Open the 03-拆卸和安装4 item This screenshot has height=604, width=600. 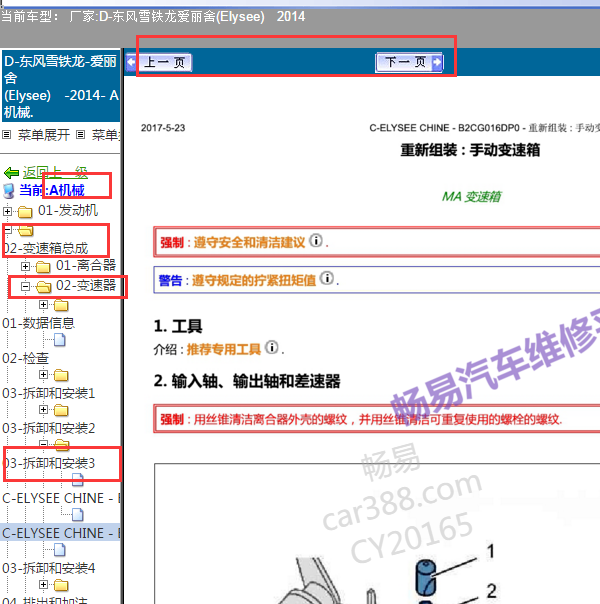[49, 568]
